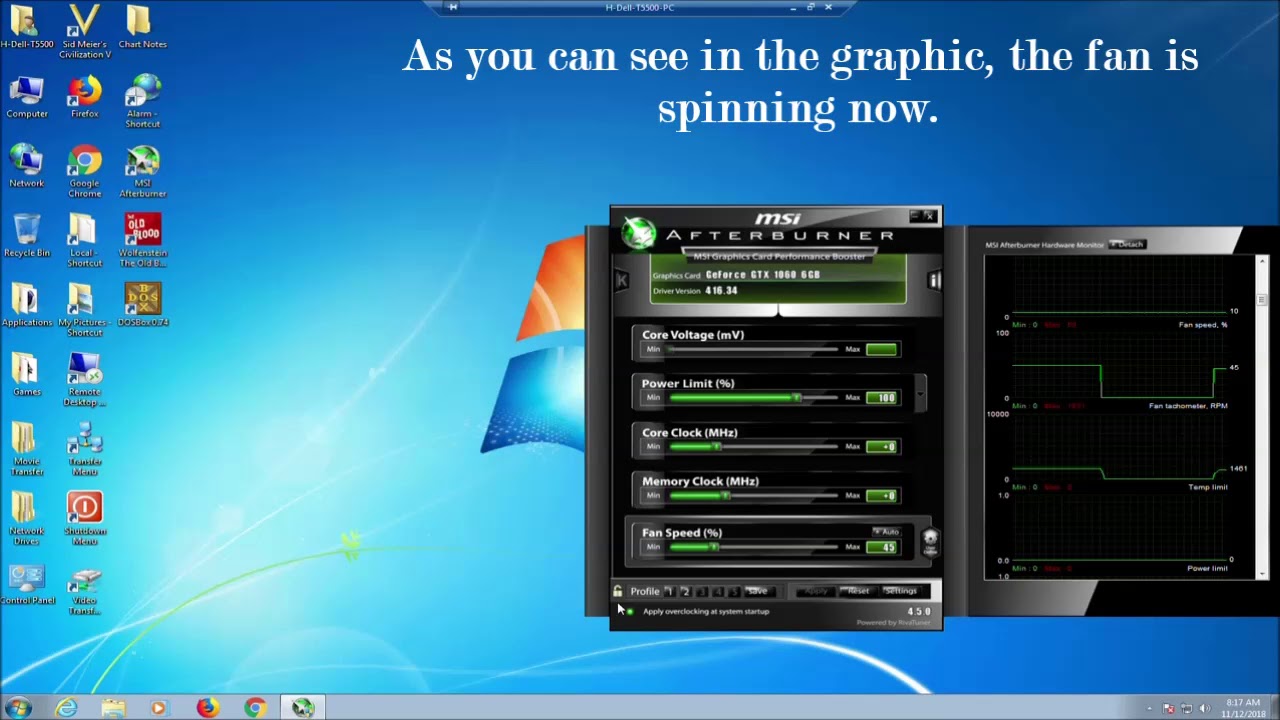
Task: Click the Hardware Monitor scrollbar down arrow
Action: (x=1262, y=574)
